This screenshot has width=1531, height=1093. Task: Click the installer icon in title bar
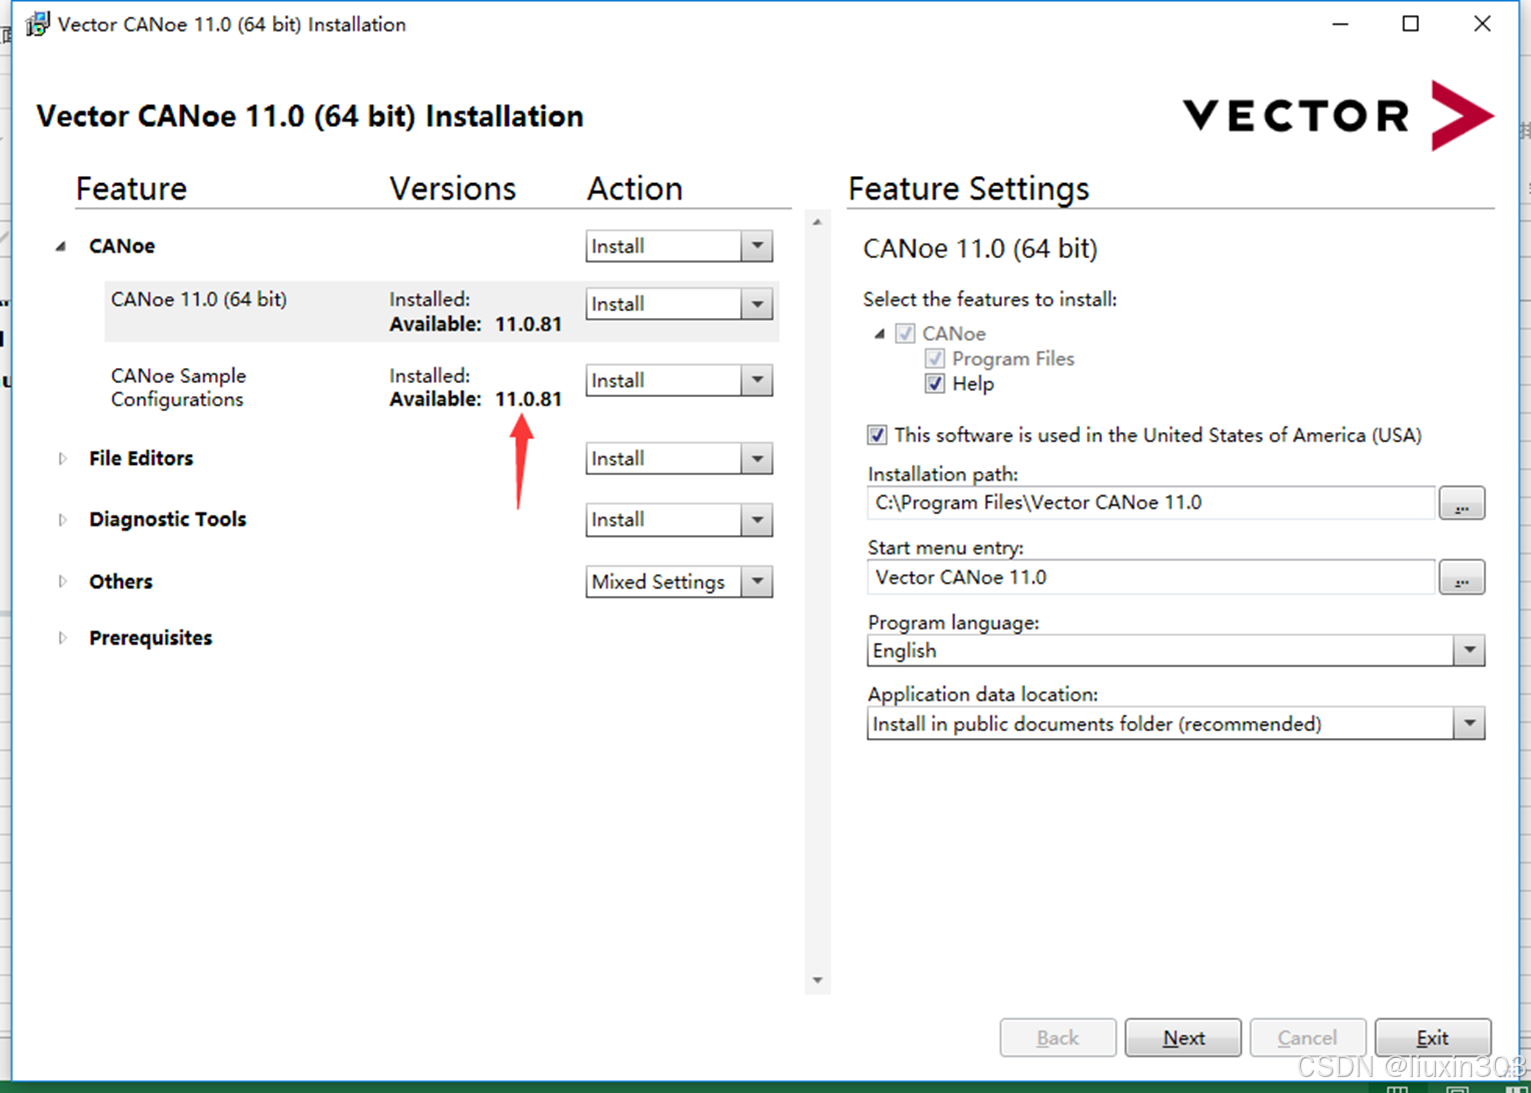(37, 24)
